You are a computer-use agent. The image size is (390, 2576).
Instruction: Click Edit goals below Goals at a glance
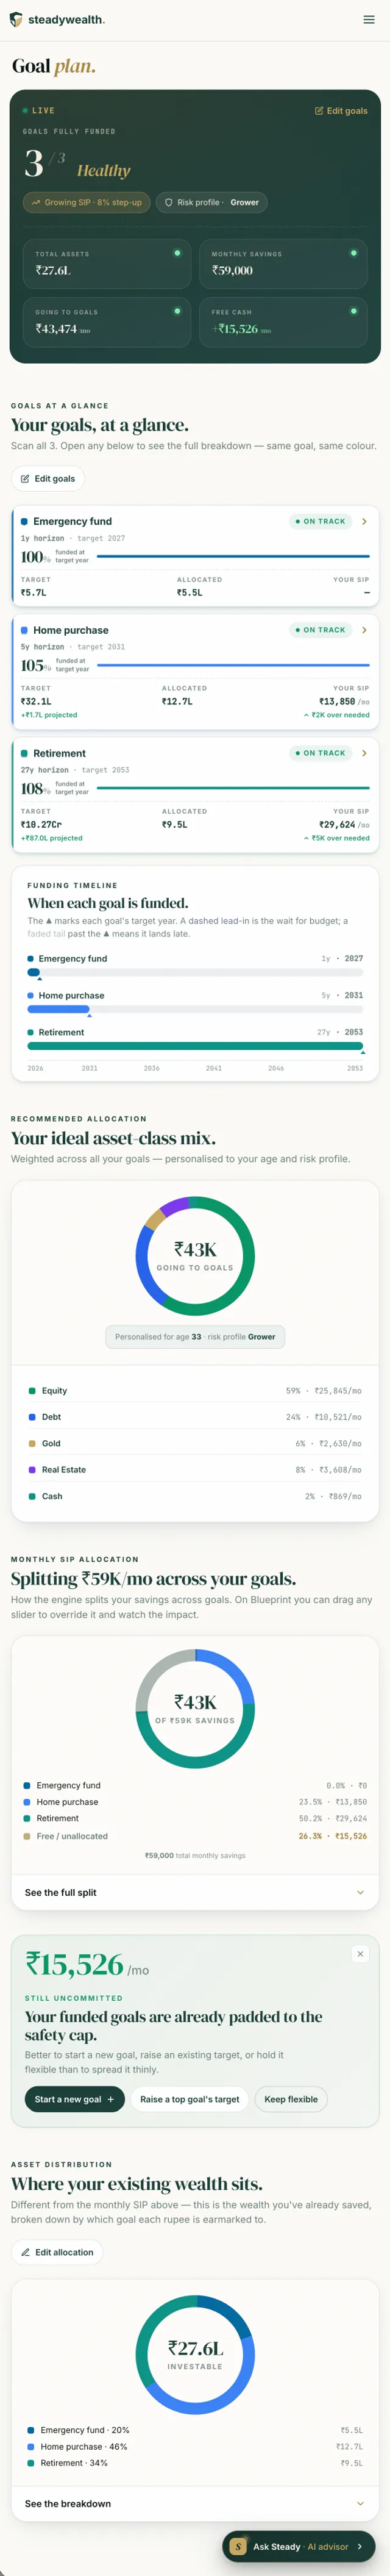coord(48,479)
